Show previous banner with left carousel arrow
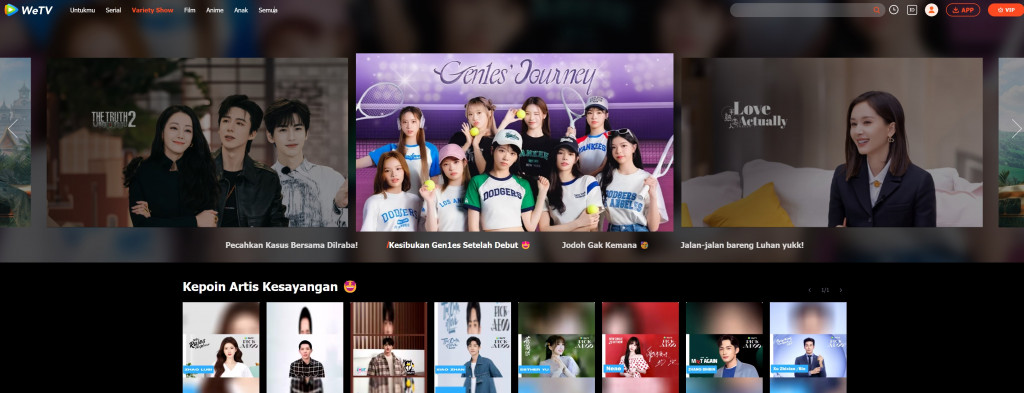The width and height of the screenshot is (1024, 393). (x=12, y=129)
